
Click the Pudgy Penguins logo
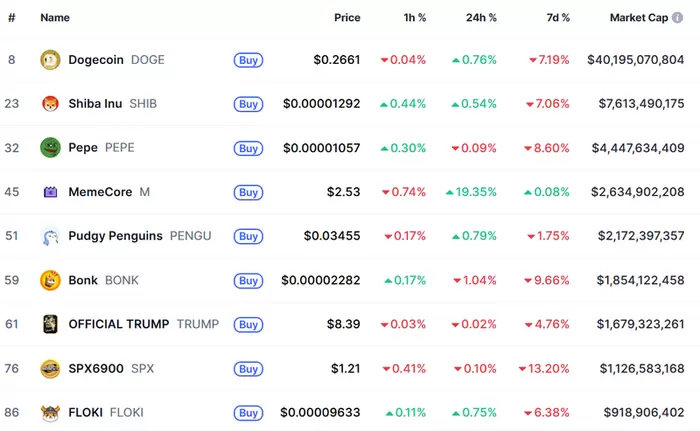(50, 236)
